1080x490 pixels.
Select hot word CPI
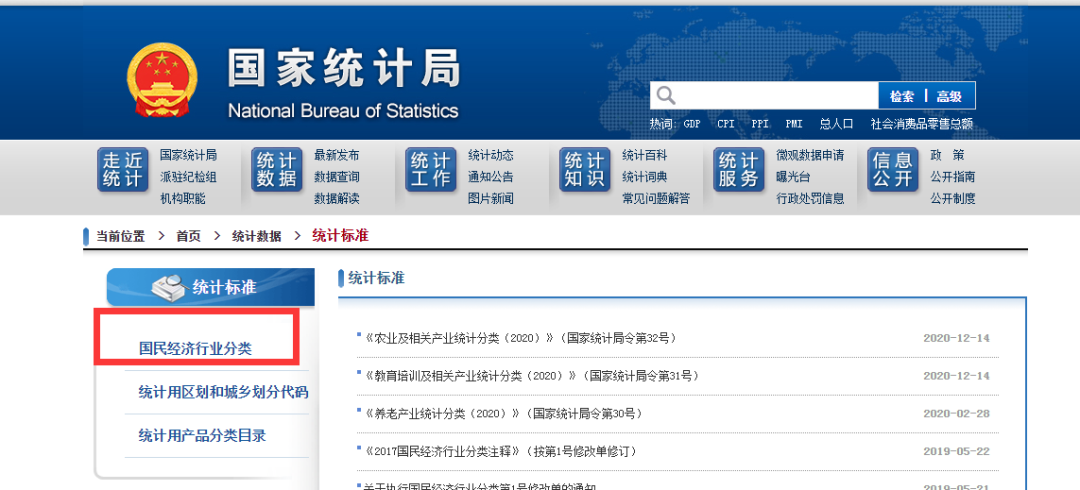click(725, 124)
